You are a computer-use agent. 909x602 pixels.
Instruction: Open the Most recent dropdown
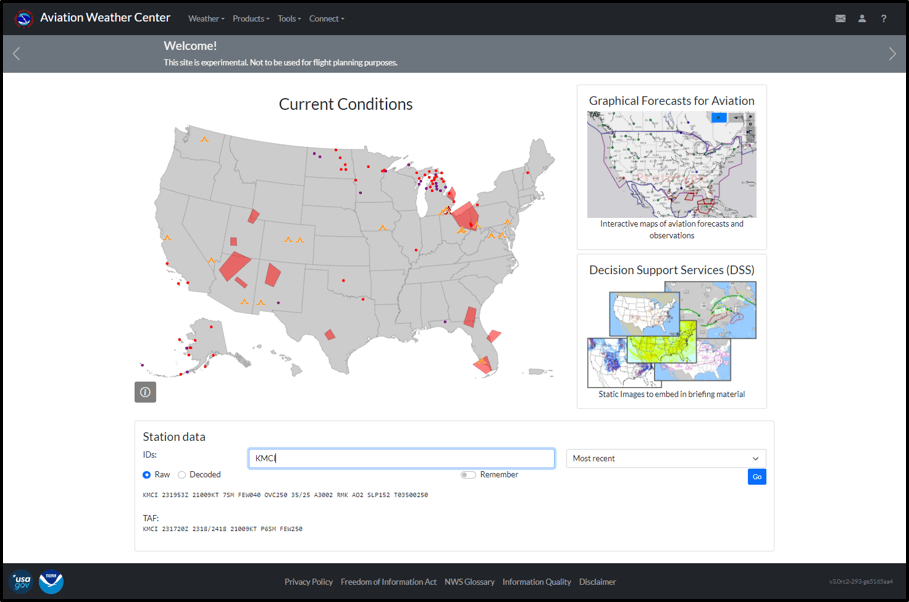(x=666, y=458)
